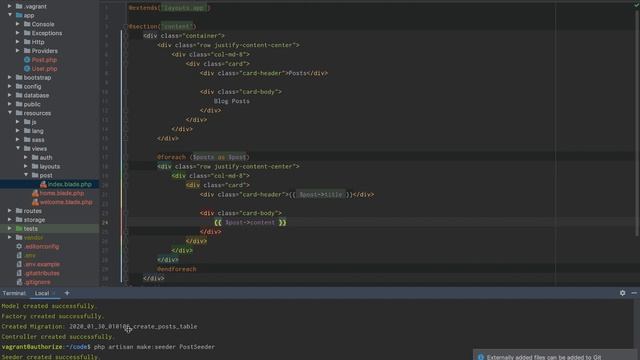The width and height of the screenshot is (640, 360).
Task: Click the create_posts_table migration line
Action: [99, 327]
